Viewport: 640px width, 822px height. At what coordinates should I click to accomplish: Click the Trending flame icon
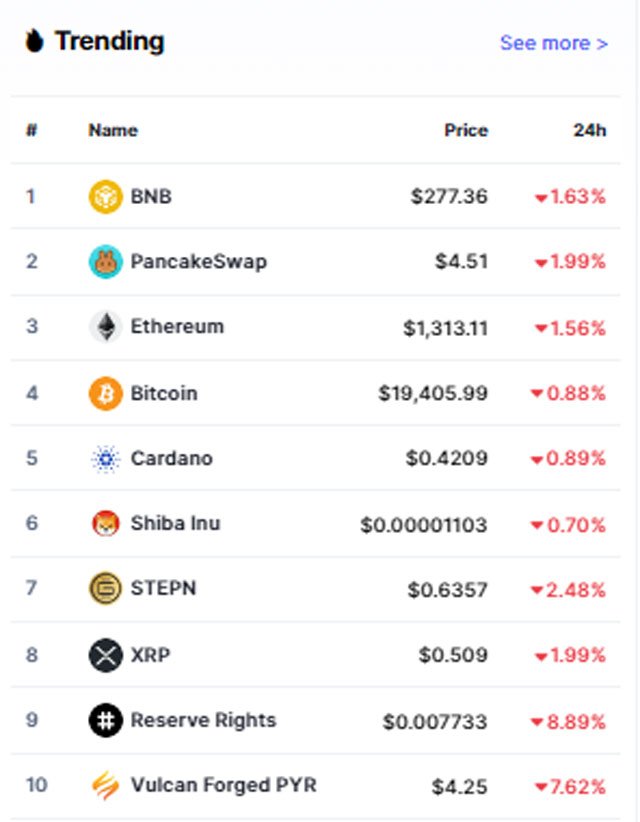tap(35, 41)
